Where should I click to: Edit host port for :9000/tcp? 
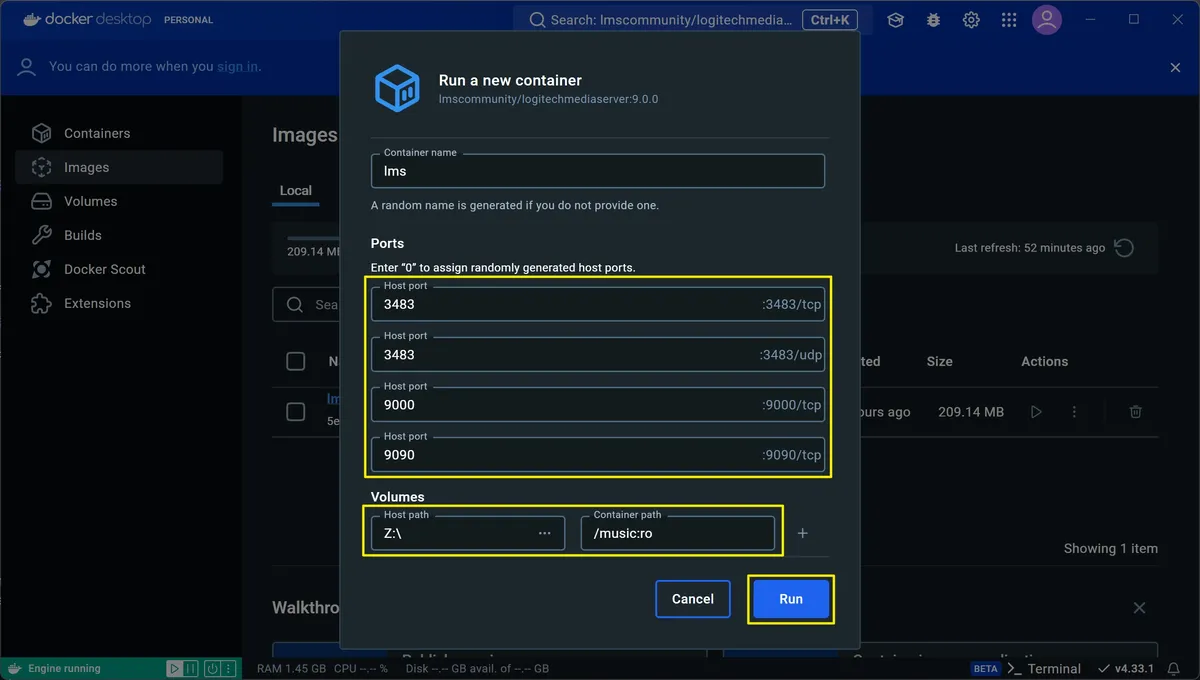pyautogui.click(x=598, y=404)
